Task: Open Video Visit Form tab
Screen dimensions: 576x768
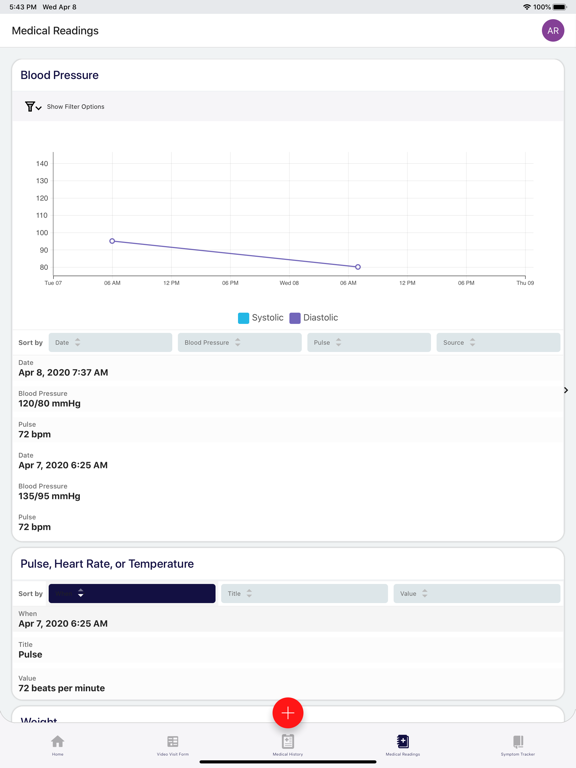Action: click(173, 745)
